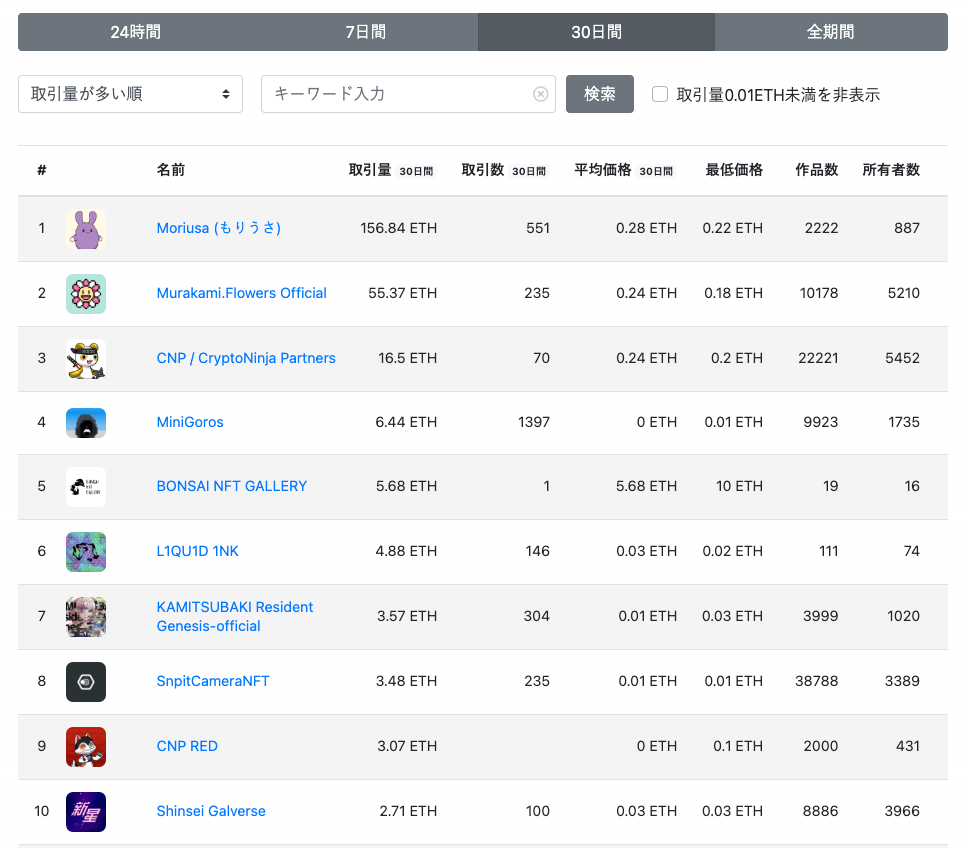
Task: Open the CNP / CryptoNinja Partners link
Action: tap(246, 358)
